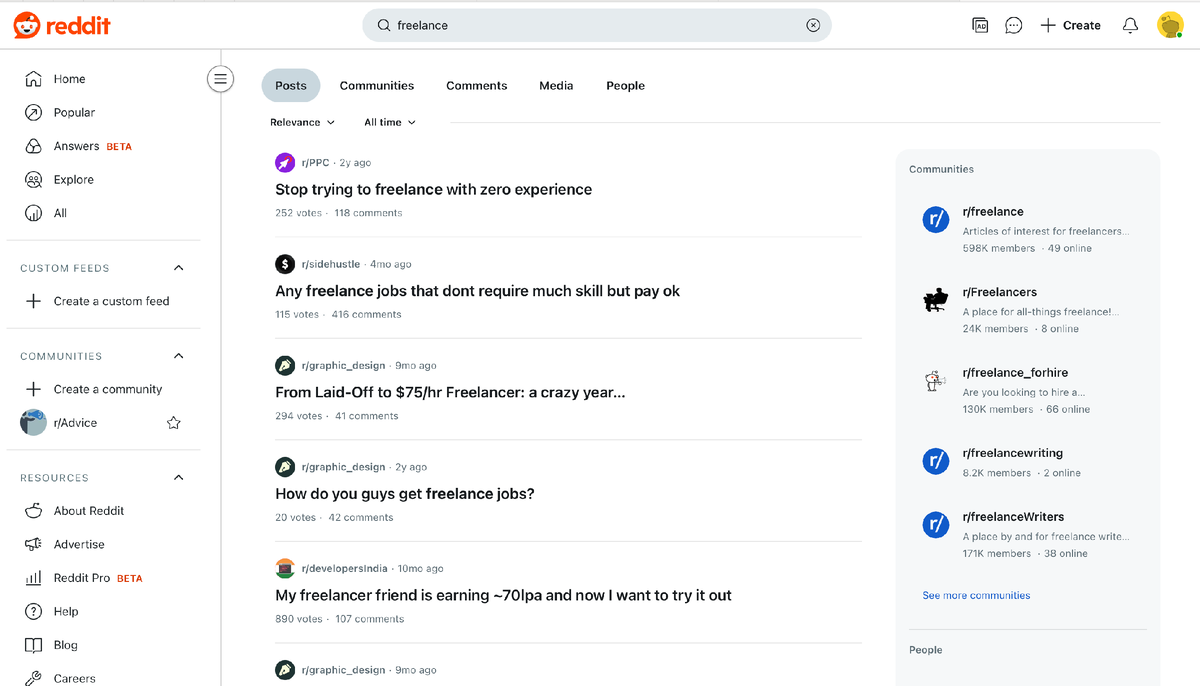Click the Create post button
Viewport: 1200px width, 686px height.
pos(1070,25)
